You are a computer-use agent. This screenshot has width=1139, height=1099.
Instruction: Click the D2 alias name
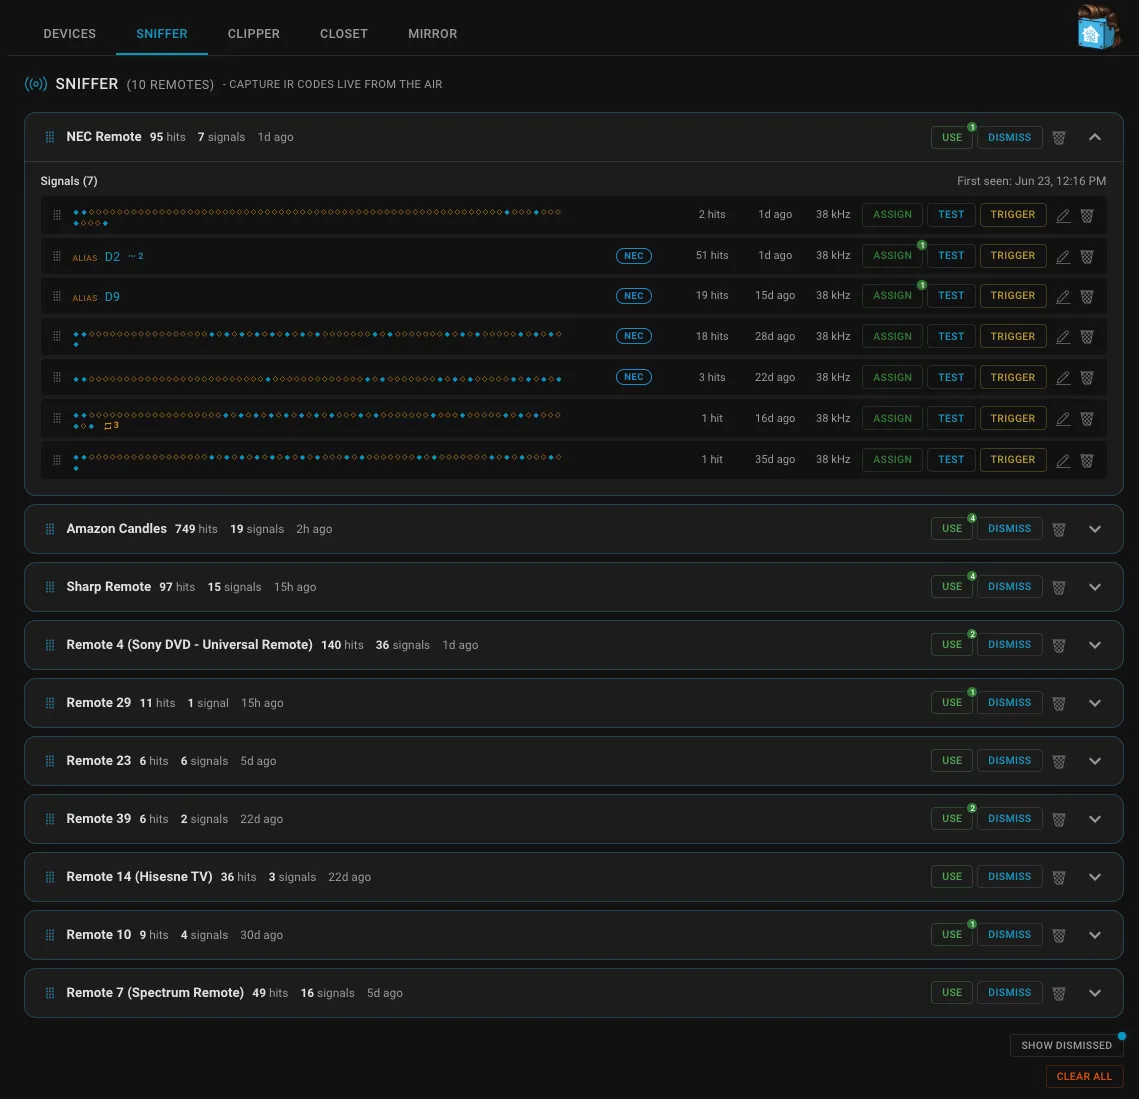pyautogui.click(x=112, y=256)
